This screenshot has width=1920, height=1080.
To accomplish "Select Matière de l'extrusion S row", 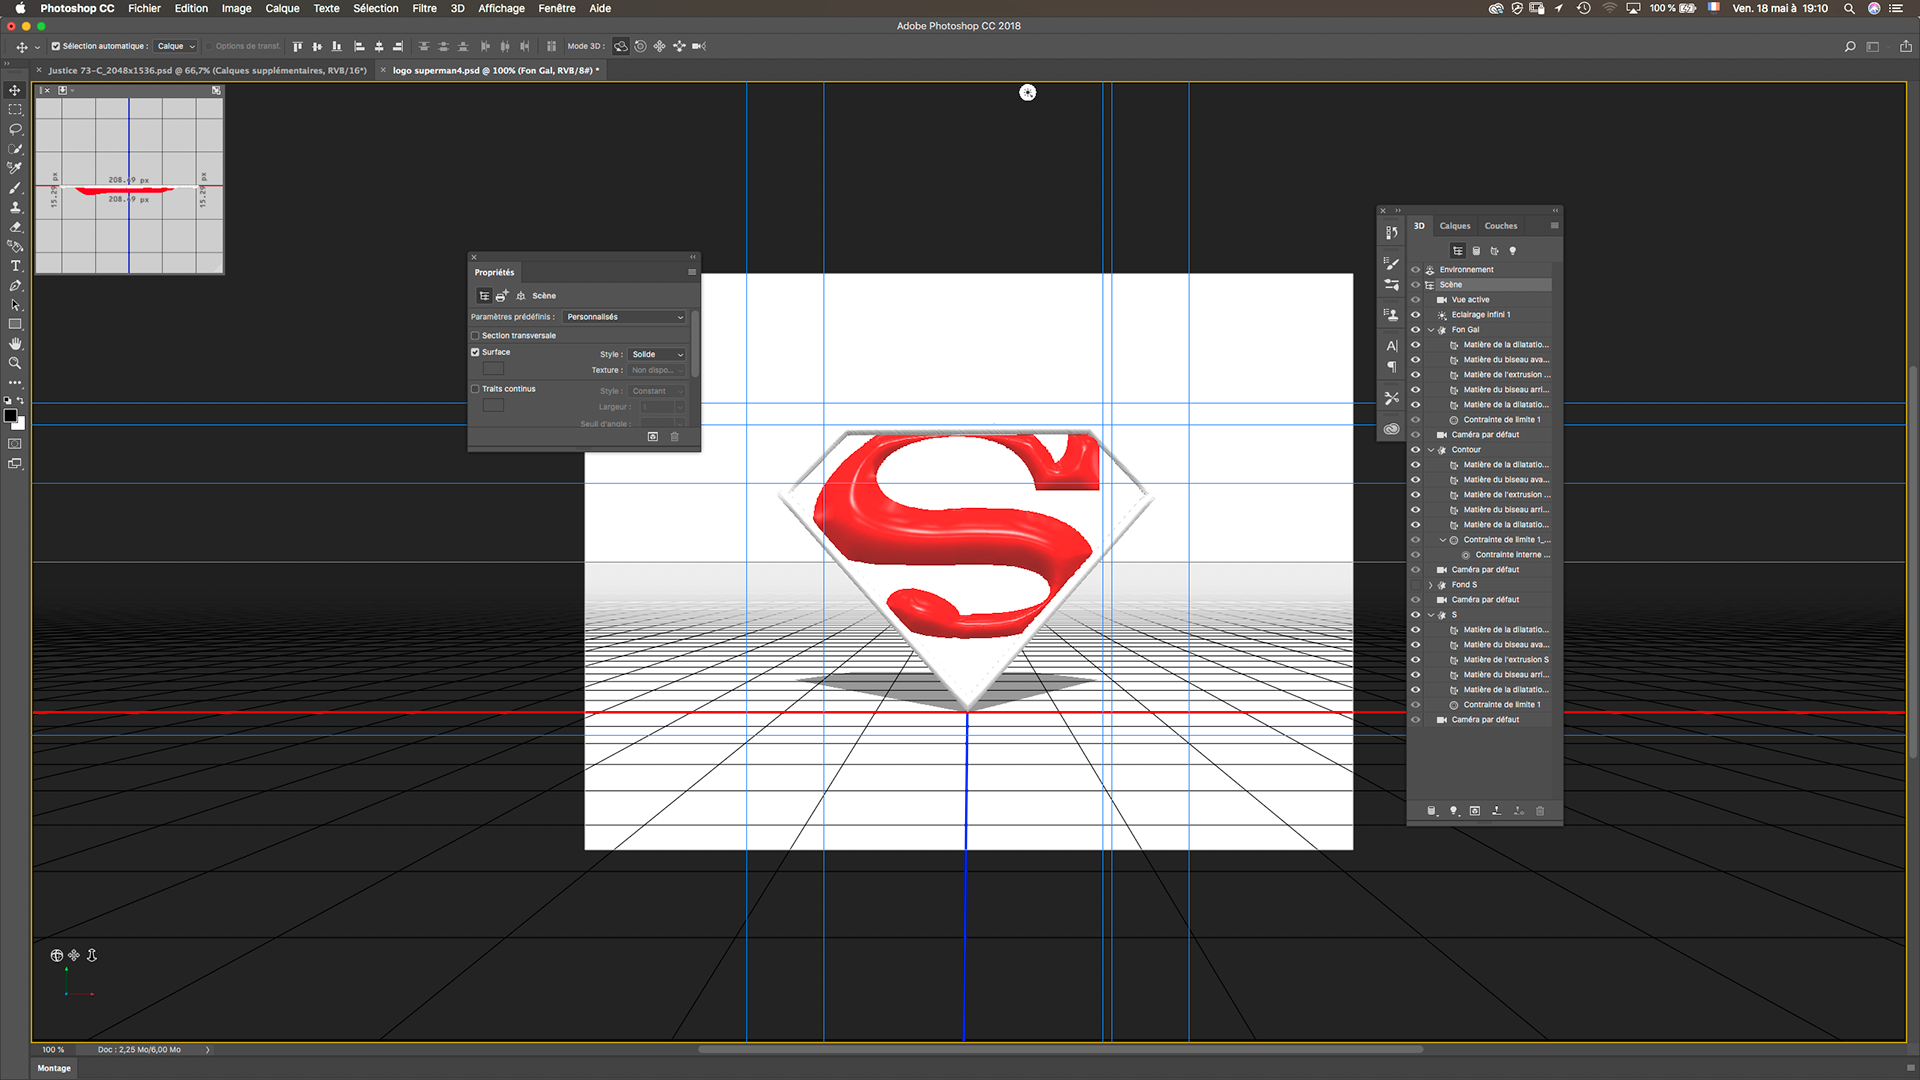I will [1487, 660].
